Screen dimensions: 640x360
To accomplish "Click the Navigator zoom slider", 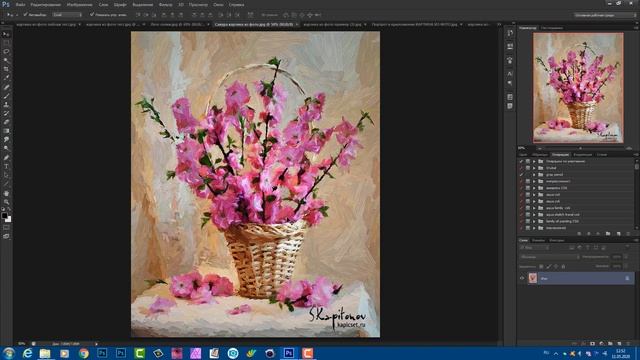I will [x=581, y=148].
